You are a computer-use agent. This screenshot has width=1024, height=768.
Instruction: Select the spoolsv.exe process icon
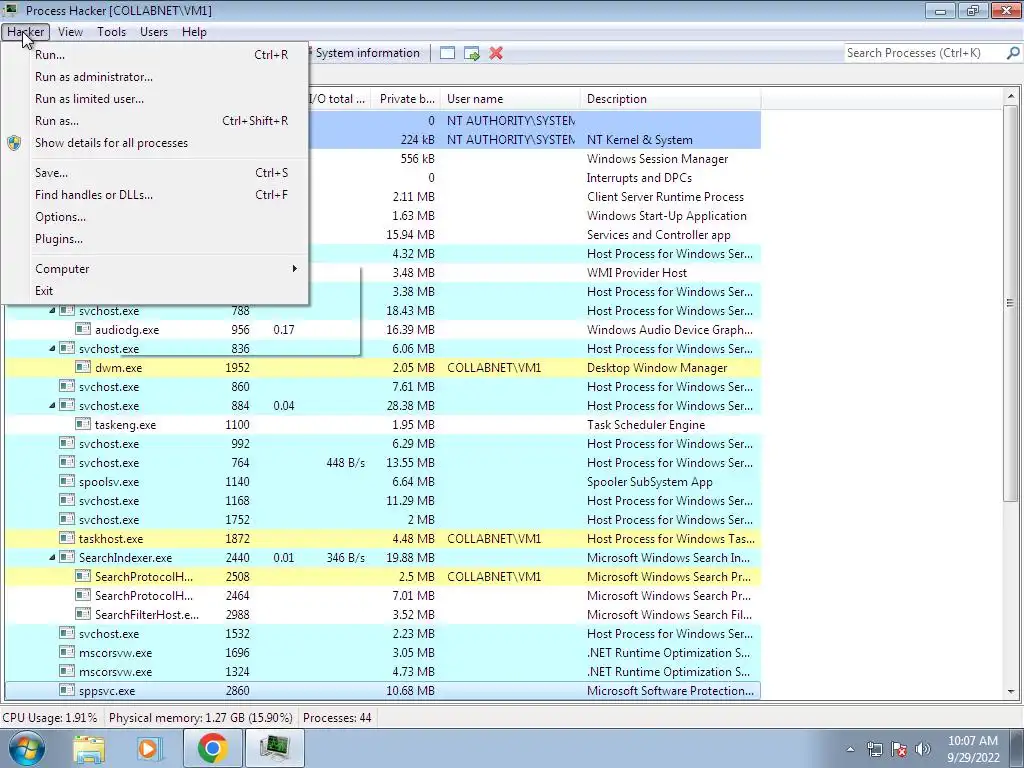coord(67,481)
